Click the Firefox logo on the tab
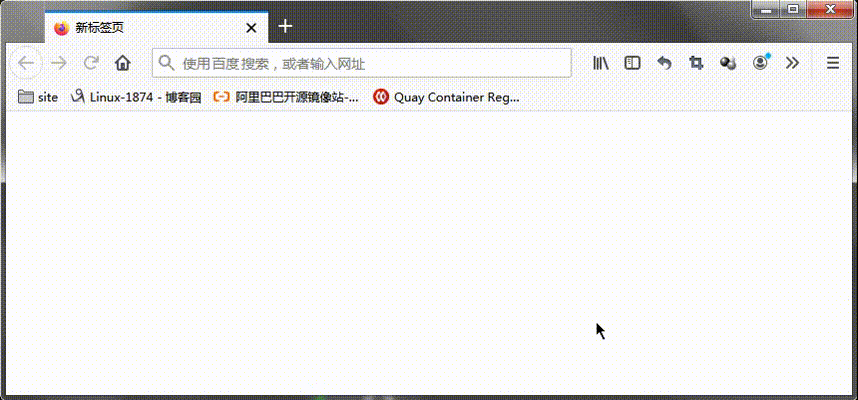The height and width of the screenshot is (400, 858). point(62,28)
